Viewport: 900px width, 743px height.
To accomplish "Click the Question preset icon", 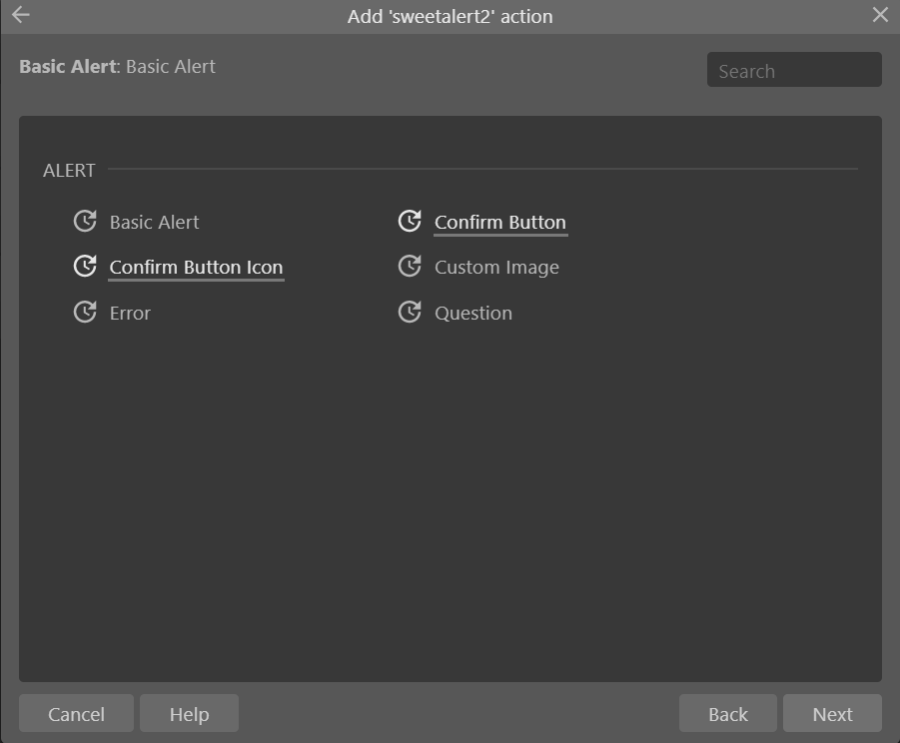I will (x=410, y=312).
